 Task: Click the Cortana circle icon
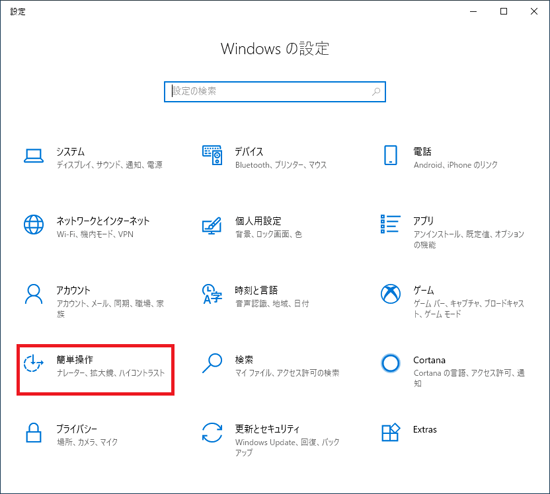click(390, 363)
